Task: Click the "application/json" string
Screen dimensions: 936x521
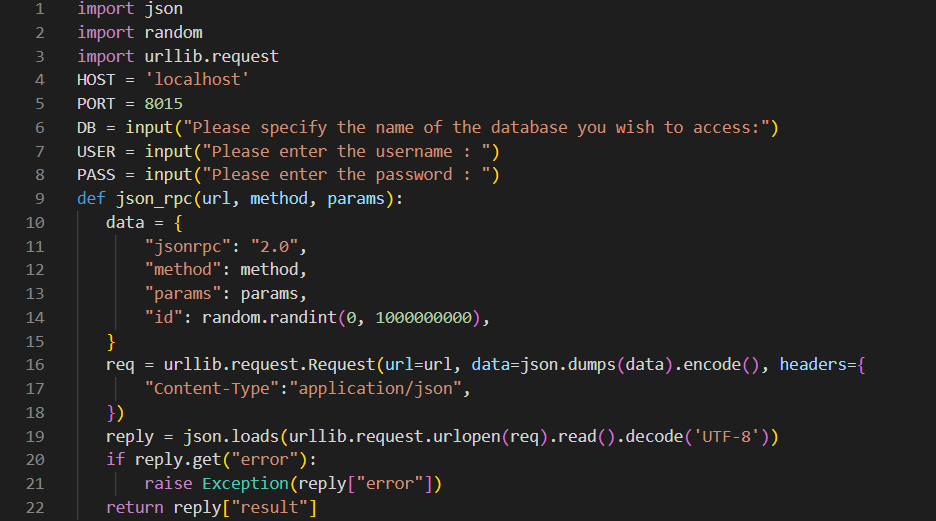Action: tap(375, 389)
